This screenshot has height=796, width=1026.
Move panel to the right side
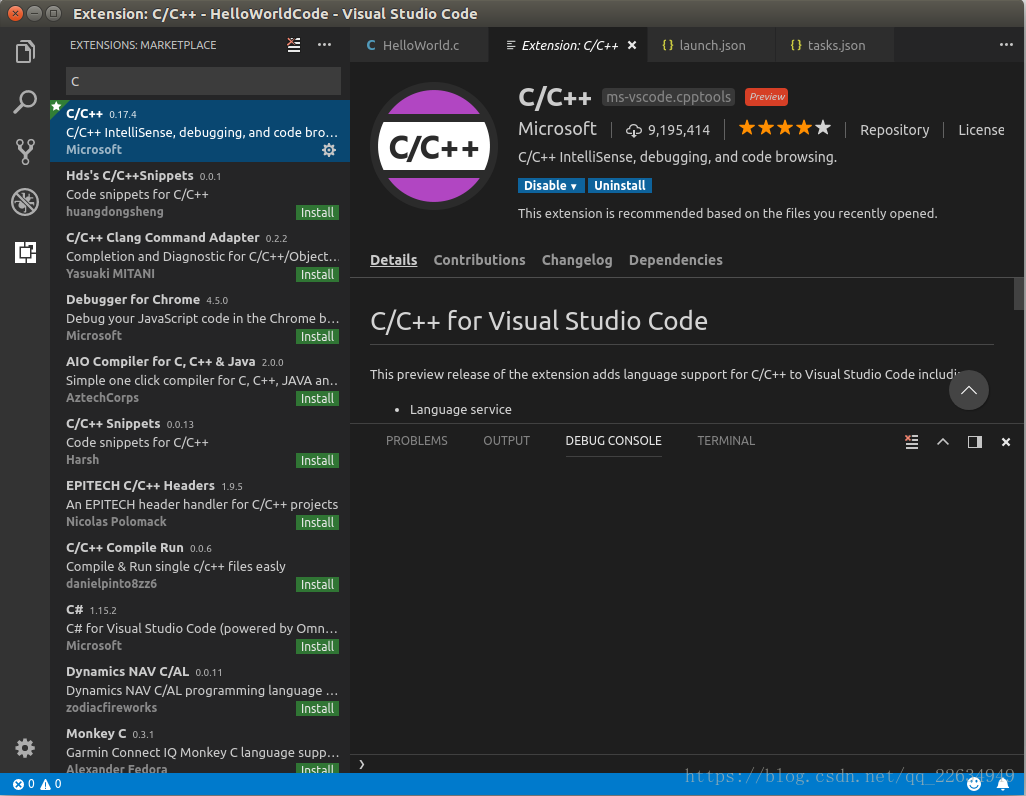click(x=974, y=442)
